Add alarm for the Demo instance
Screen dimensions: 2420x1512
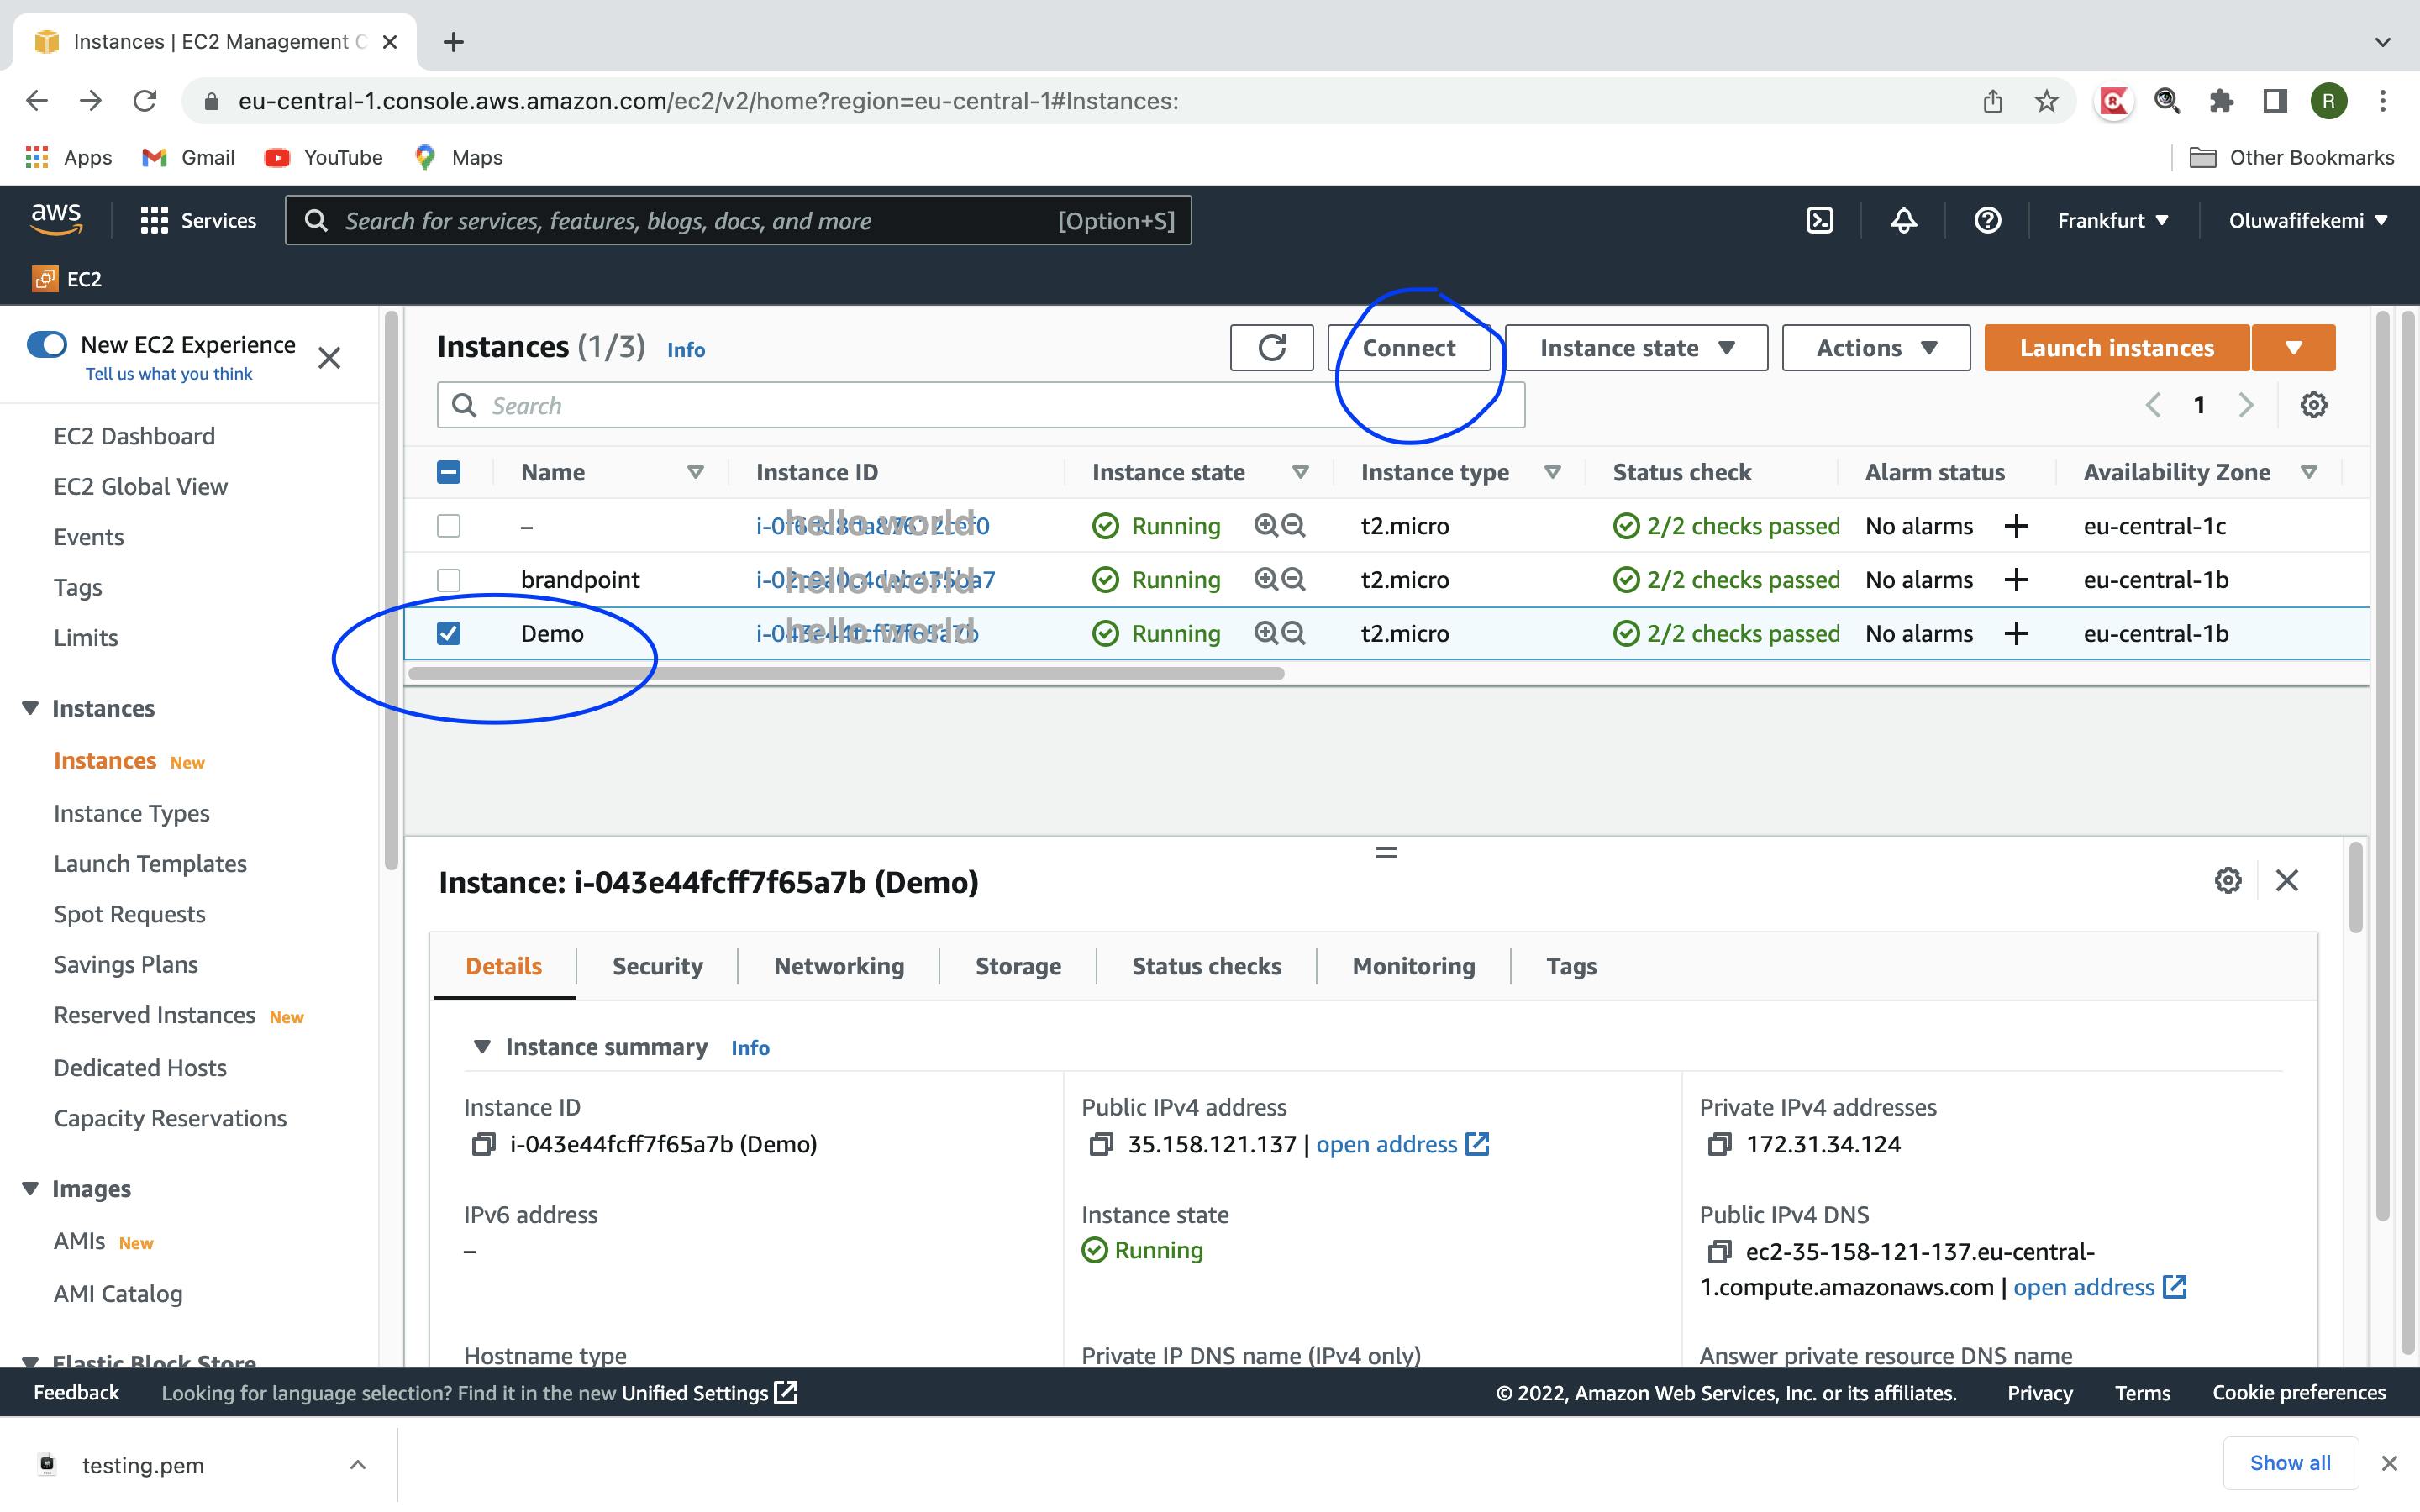2016,633
